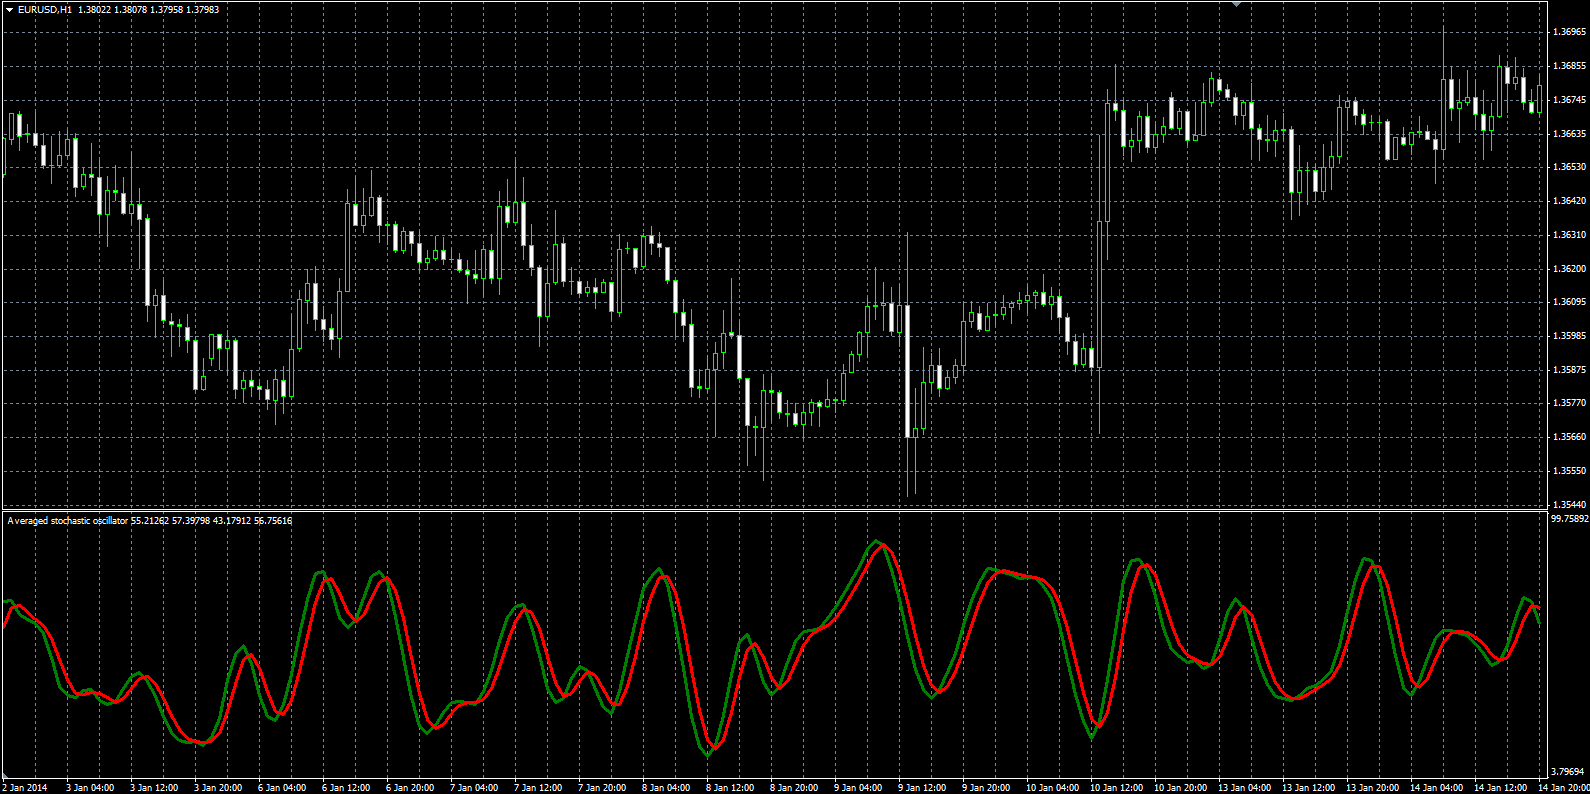
Task: Click the 13 Jan 12:00 time label
Action: point(1308,788)
